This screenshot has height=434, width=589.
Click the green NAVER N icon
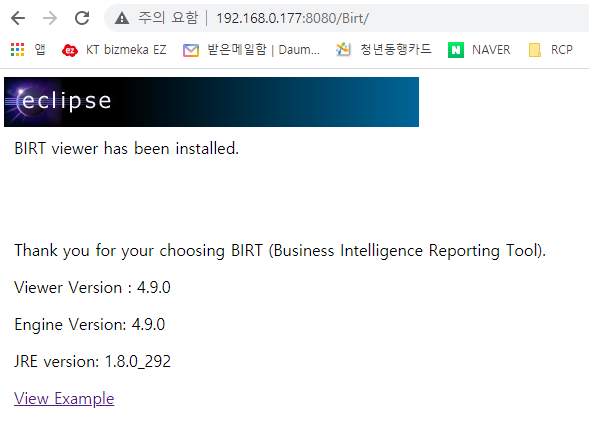(456, 50)
